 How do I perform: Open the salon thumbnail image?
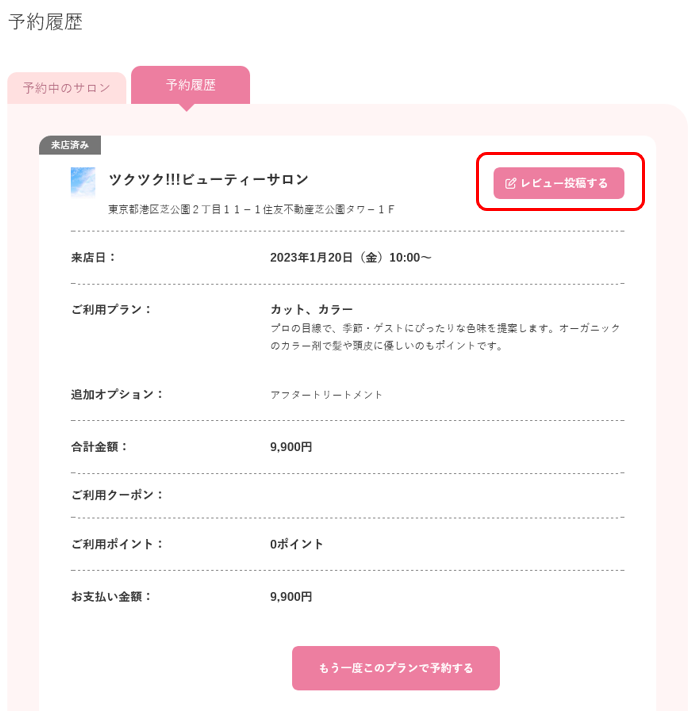click(x=83, y=182)
